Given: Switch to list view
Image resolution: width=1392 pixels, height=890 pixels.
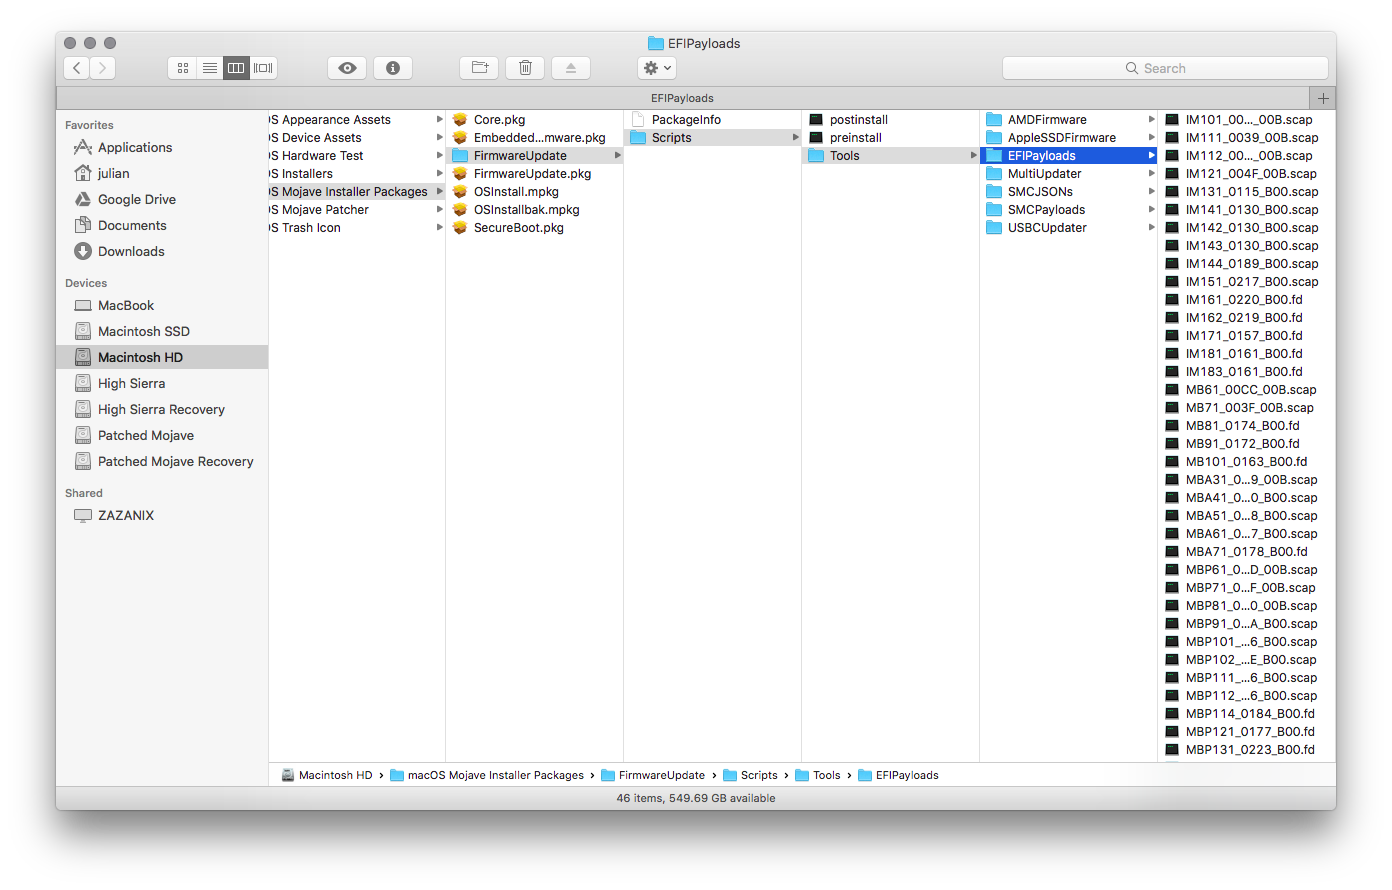Looking at the screenshot, I should coord(210,68).
